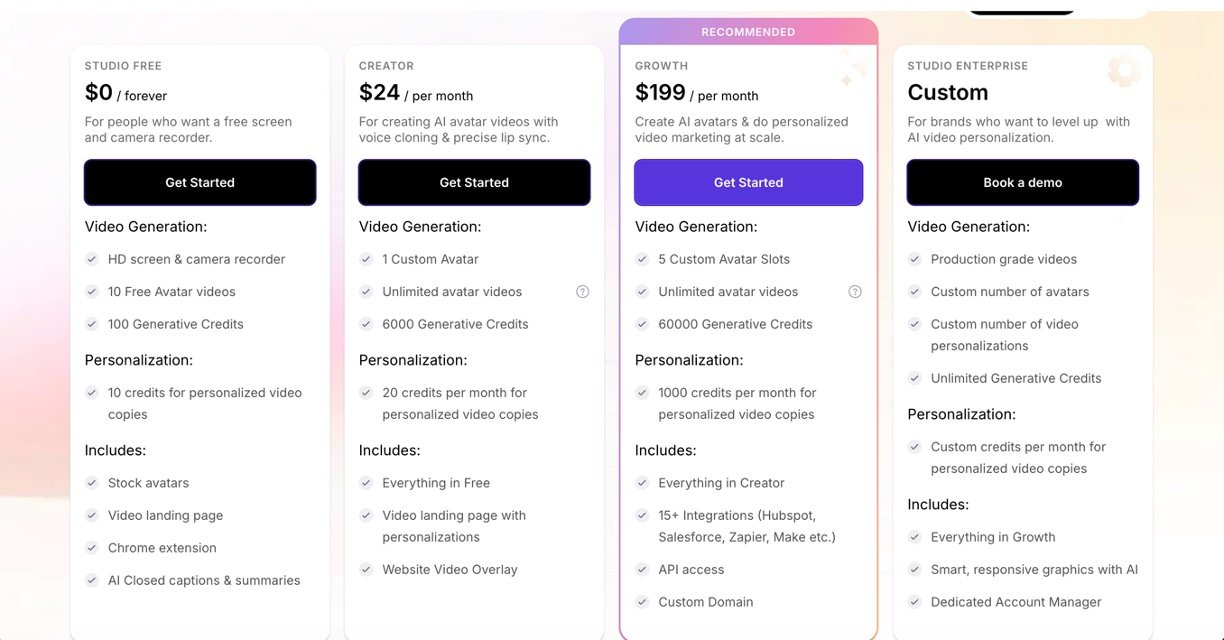Click the flower icon on Studio Enterprise card

pos(1124,71)
